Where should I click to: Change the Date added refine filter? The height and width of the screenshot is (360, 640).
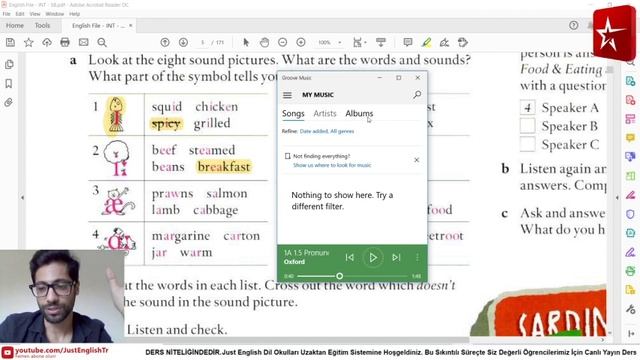pyautogui.click(x=314, y=131)
